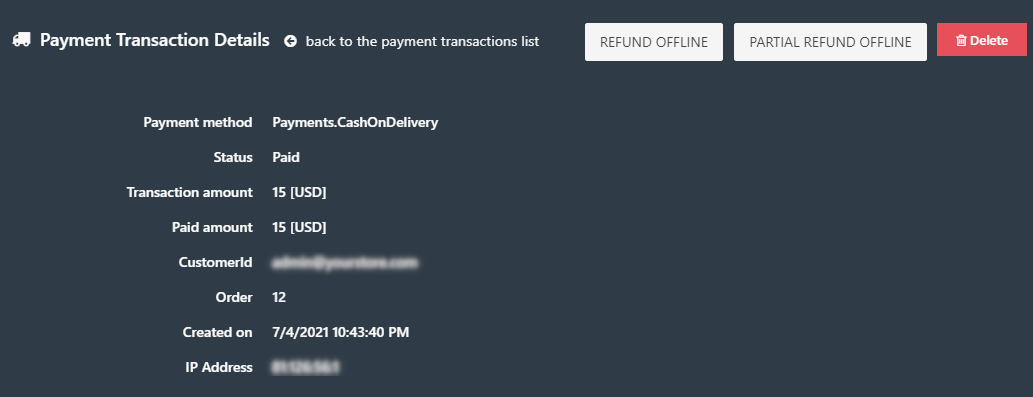Click the trash can icon on Delete
Viewport: 1033px width, 397px height.
(961, 40)
